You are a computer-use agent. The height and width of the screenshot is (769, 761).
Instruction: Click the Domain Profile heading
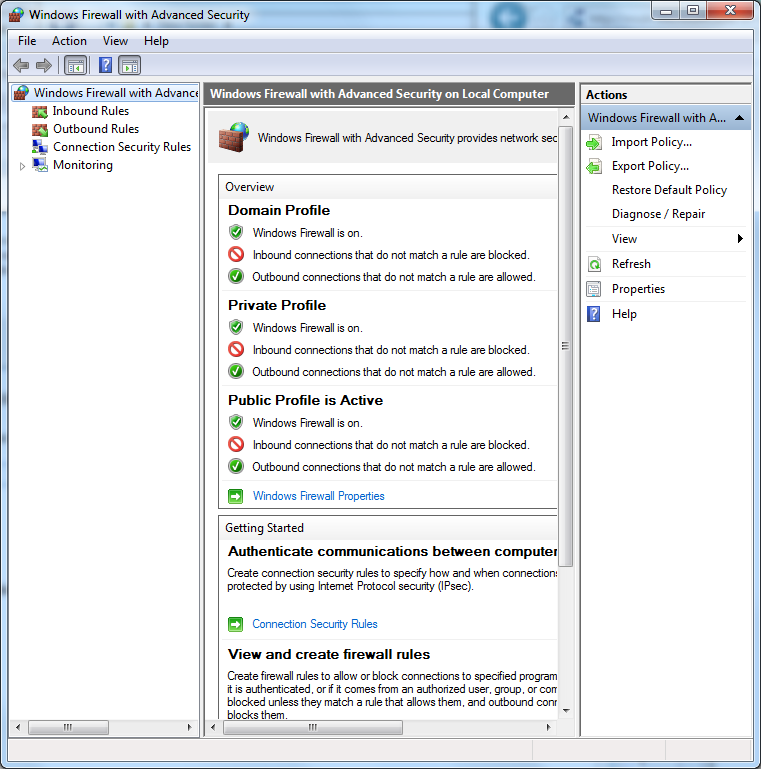279,210
